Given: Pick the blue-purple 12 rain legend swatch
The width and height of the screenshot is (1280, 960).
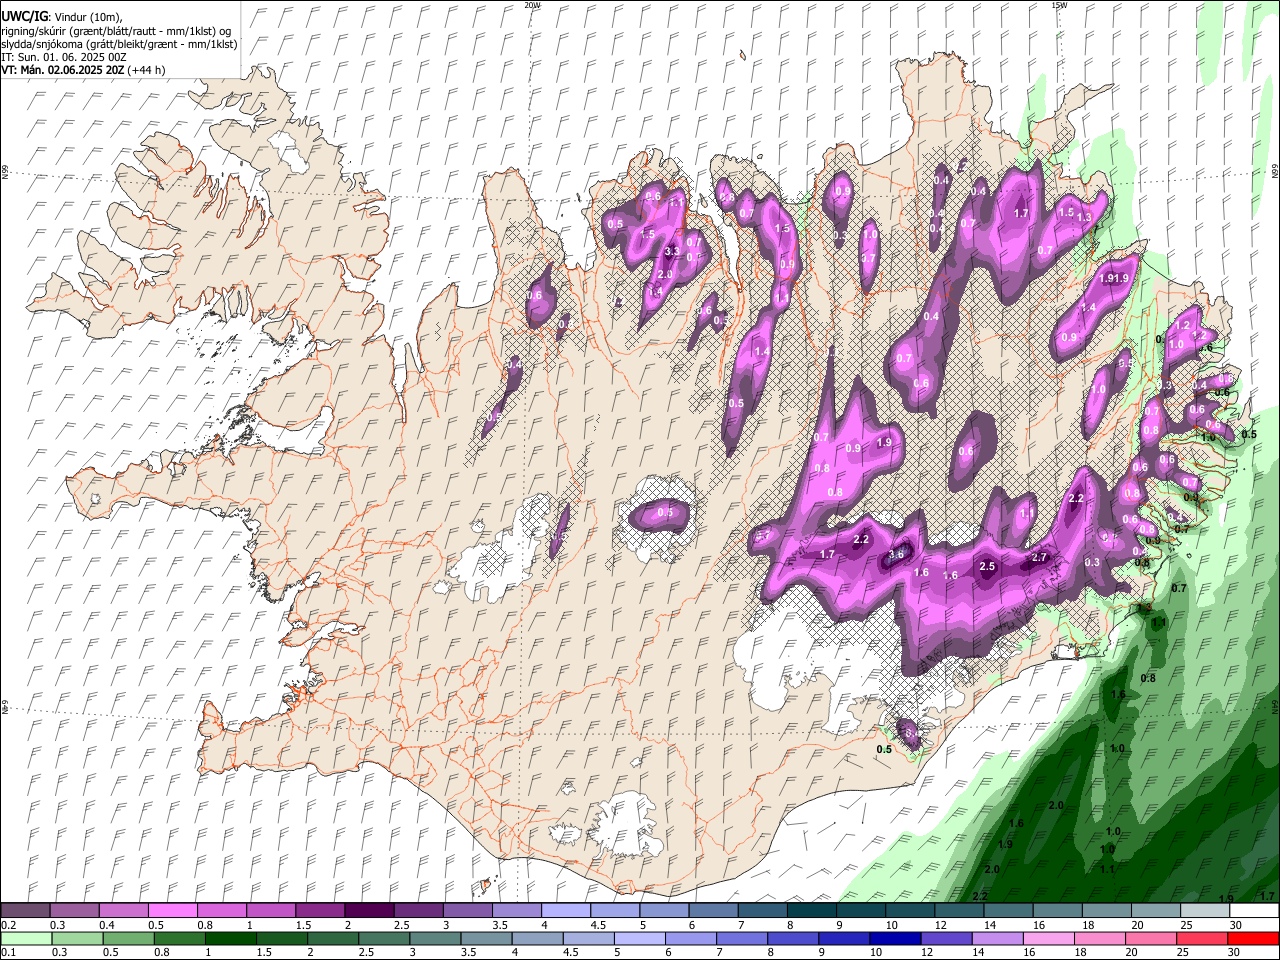Looking at the screenshot, I should (946, 938).
